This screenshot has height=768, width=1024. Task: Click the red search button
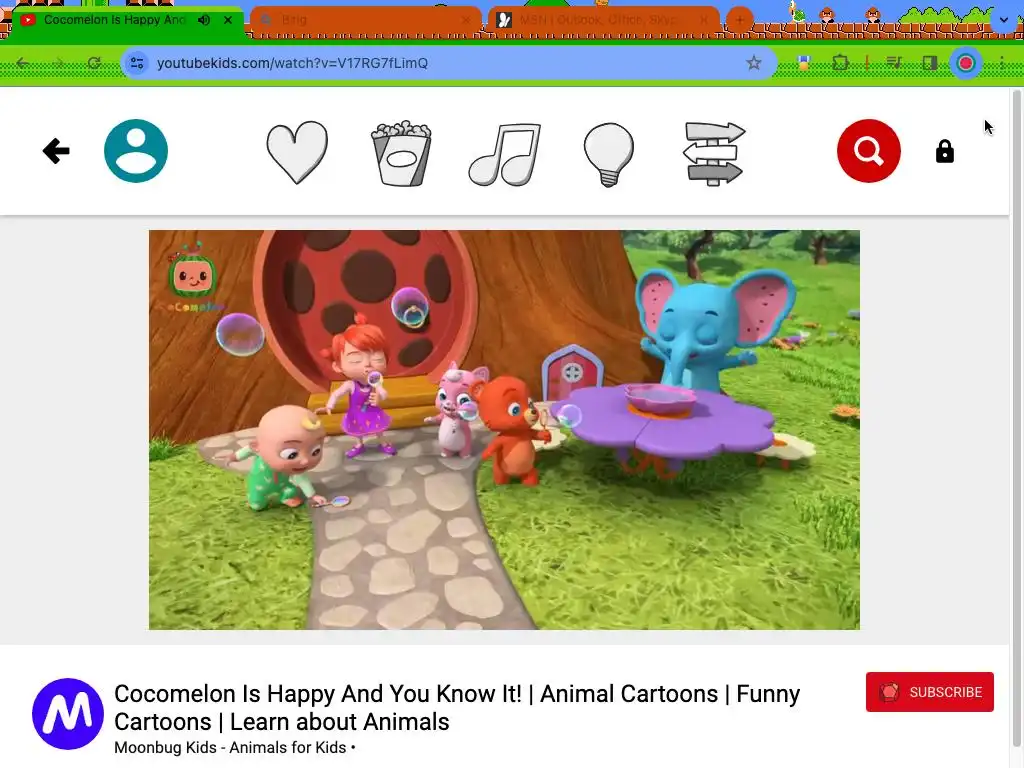[x=869, y=151]
